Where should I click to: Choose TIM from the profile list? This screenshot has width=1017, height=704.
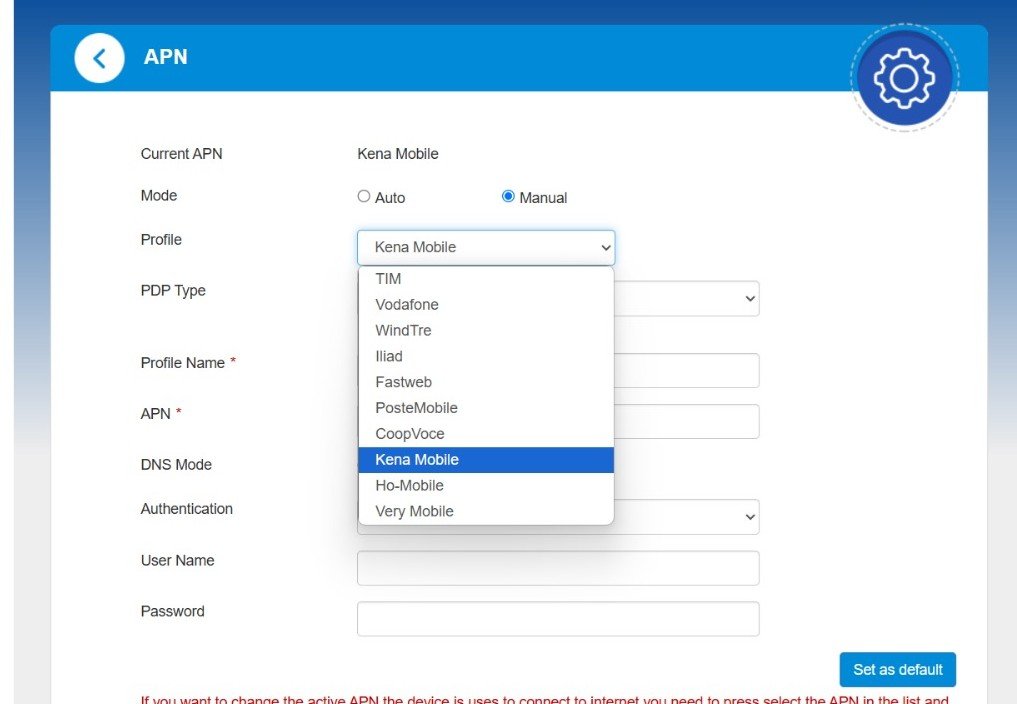(x=486, y=279)
